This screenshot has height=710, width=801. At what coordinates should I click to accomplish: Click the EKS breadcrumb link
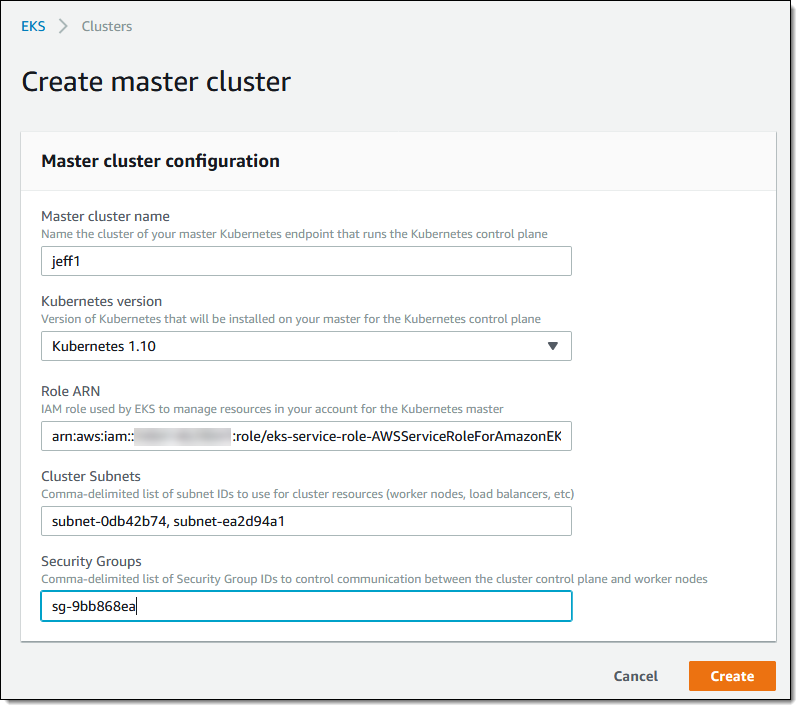click(x=33, y=26)
